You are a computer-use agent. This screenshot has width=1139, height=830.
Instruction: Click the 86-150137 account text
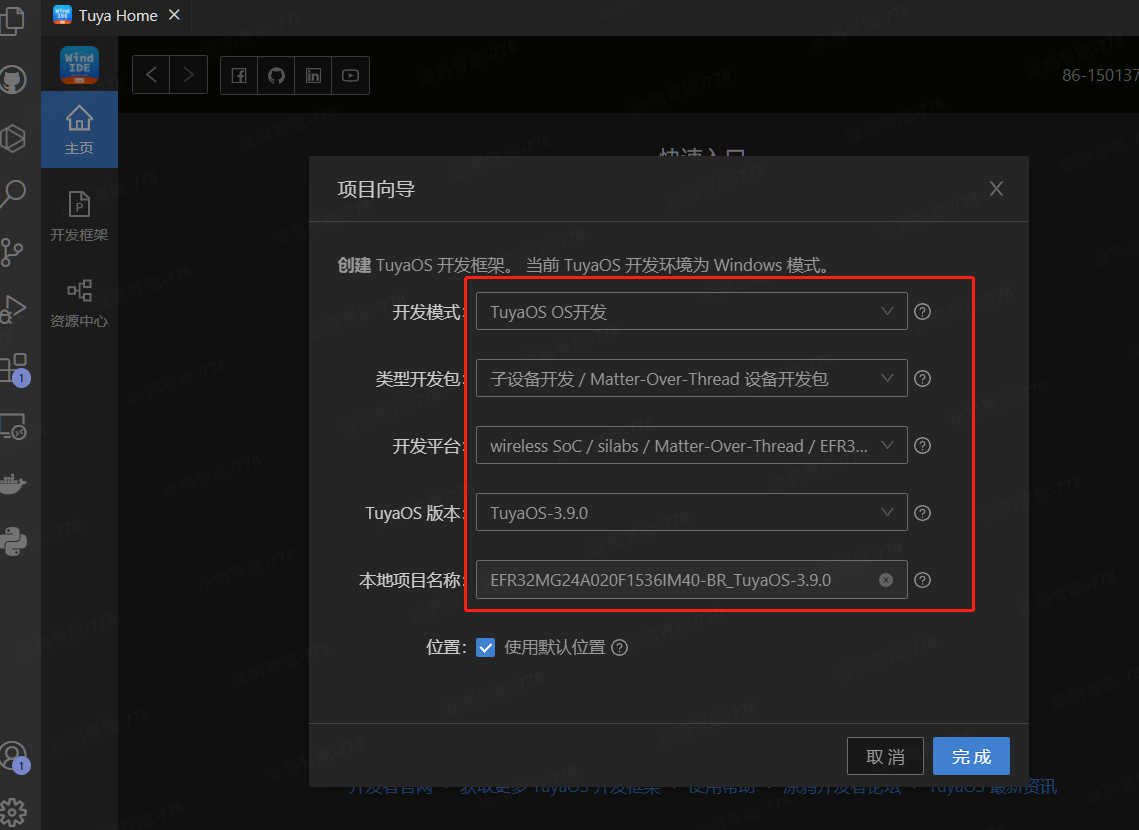coord(1100,75)
